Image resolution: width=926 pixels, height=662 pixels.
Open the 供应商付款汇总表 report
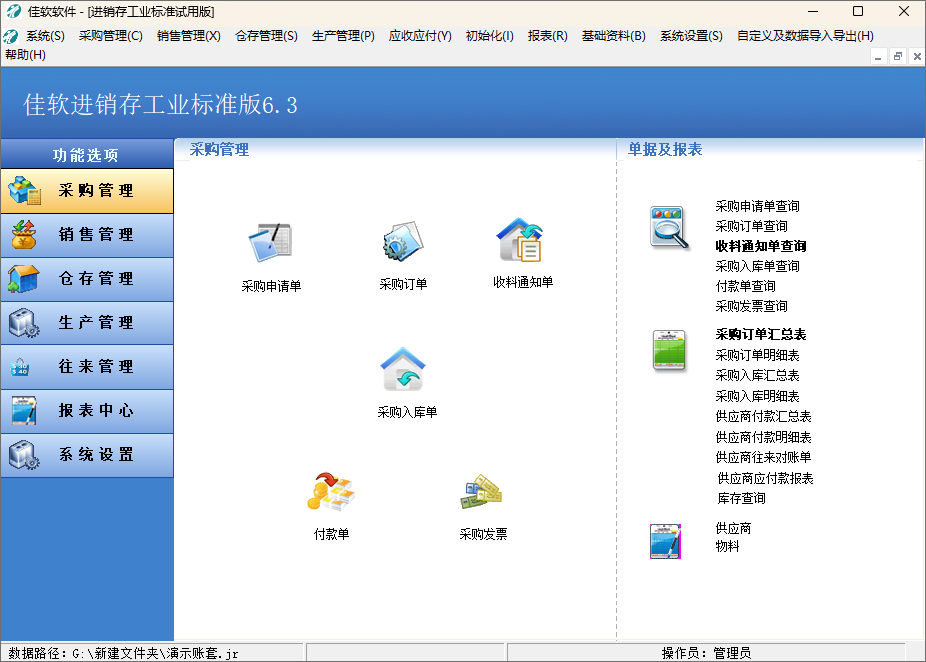[x=763, y=417]
